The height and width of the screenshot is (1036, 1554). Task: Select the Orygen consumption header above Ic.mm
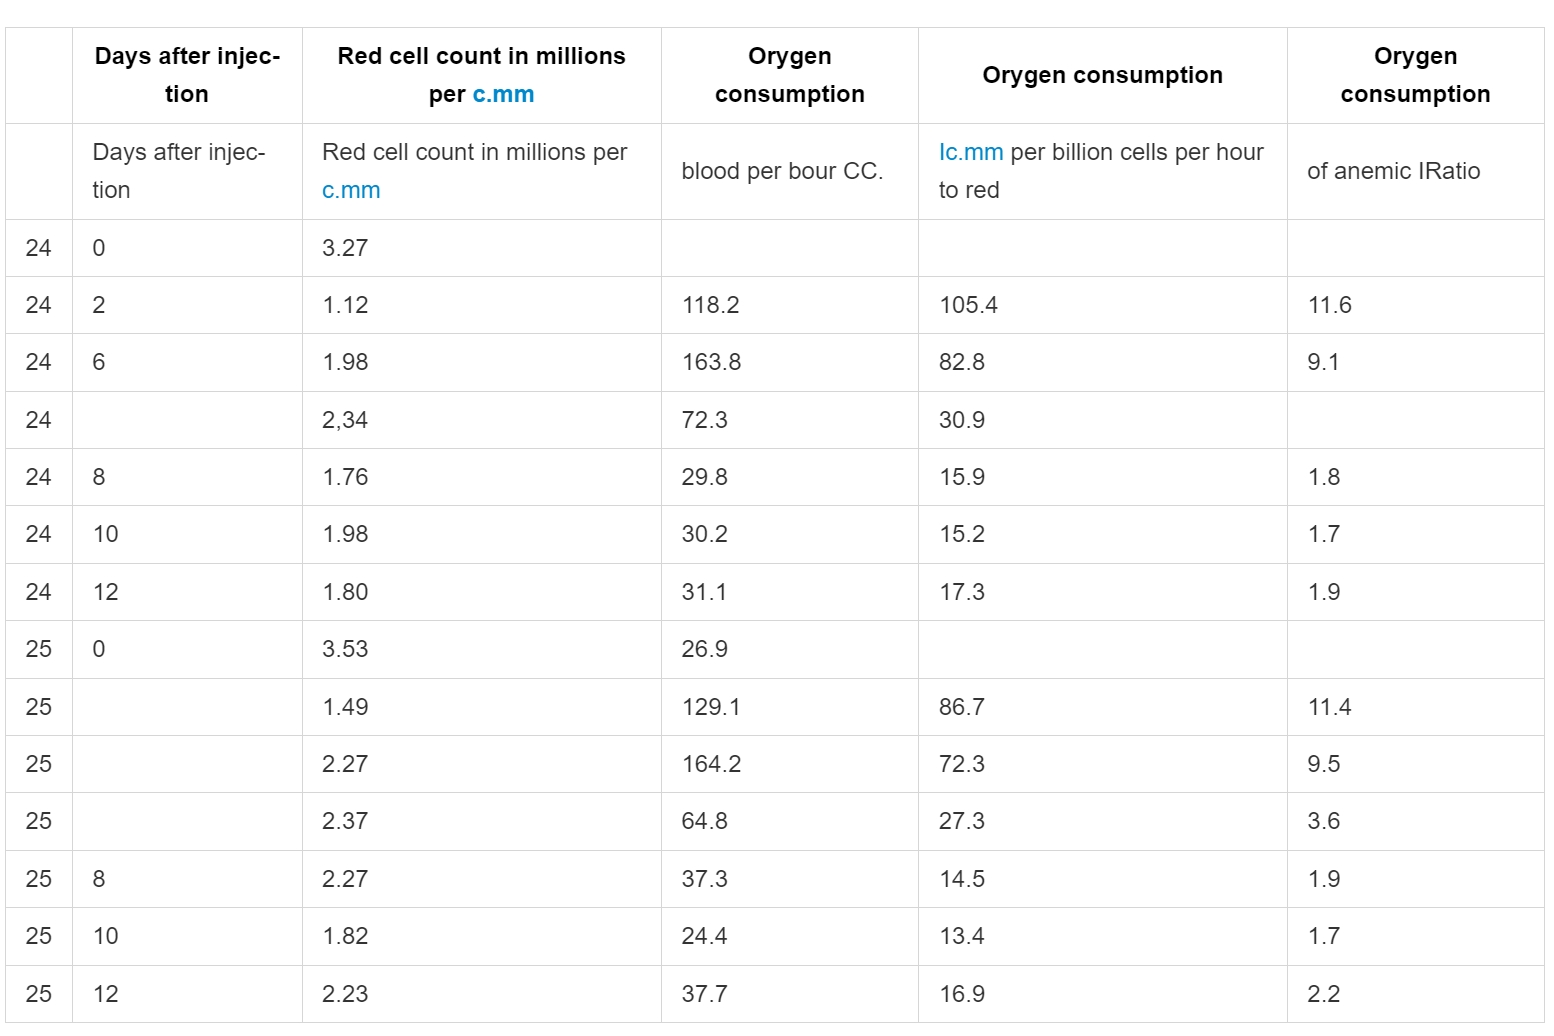point(1102,75)
